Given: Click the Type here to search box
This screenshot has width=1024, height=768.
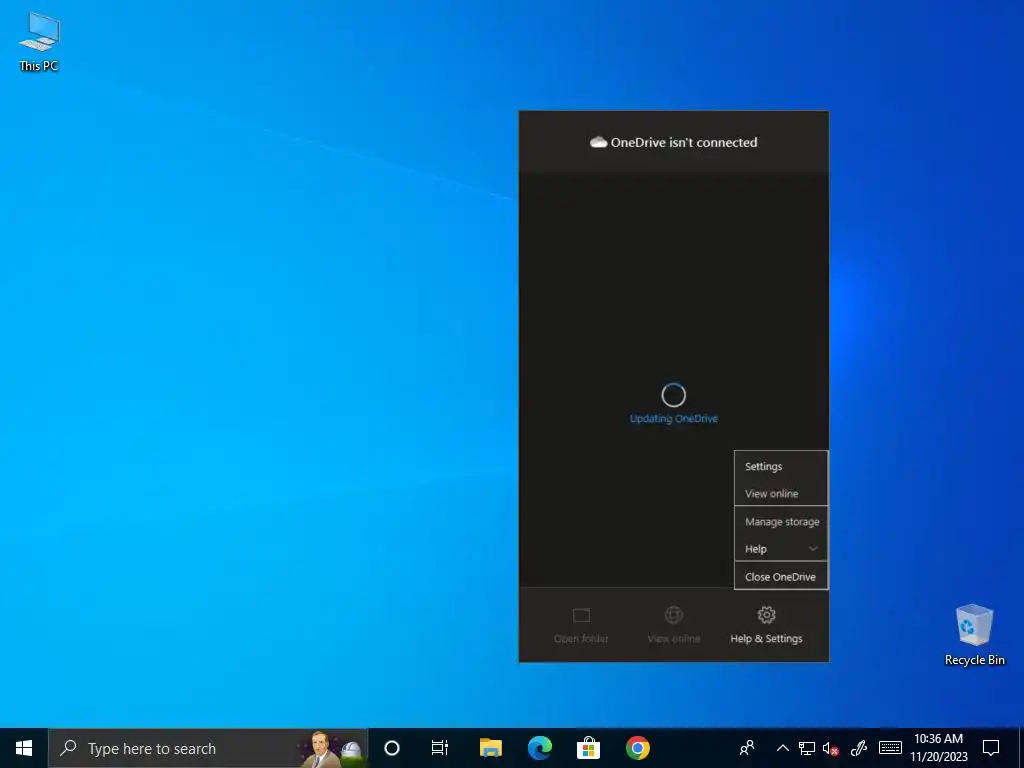Looking at the screenshot, I should 208,748.
